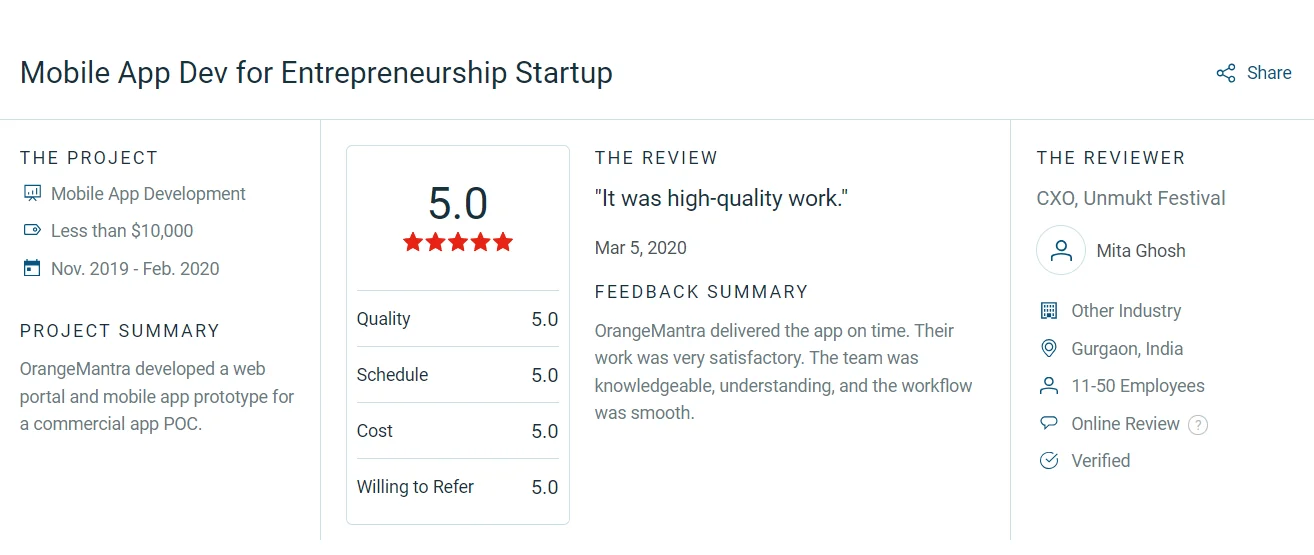Select the Quality rating row
Image resolution: width=1314 pixels, height=555 pixels.
(457, 319)
